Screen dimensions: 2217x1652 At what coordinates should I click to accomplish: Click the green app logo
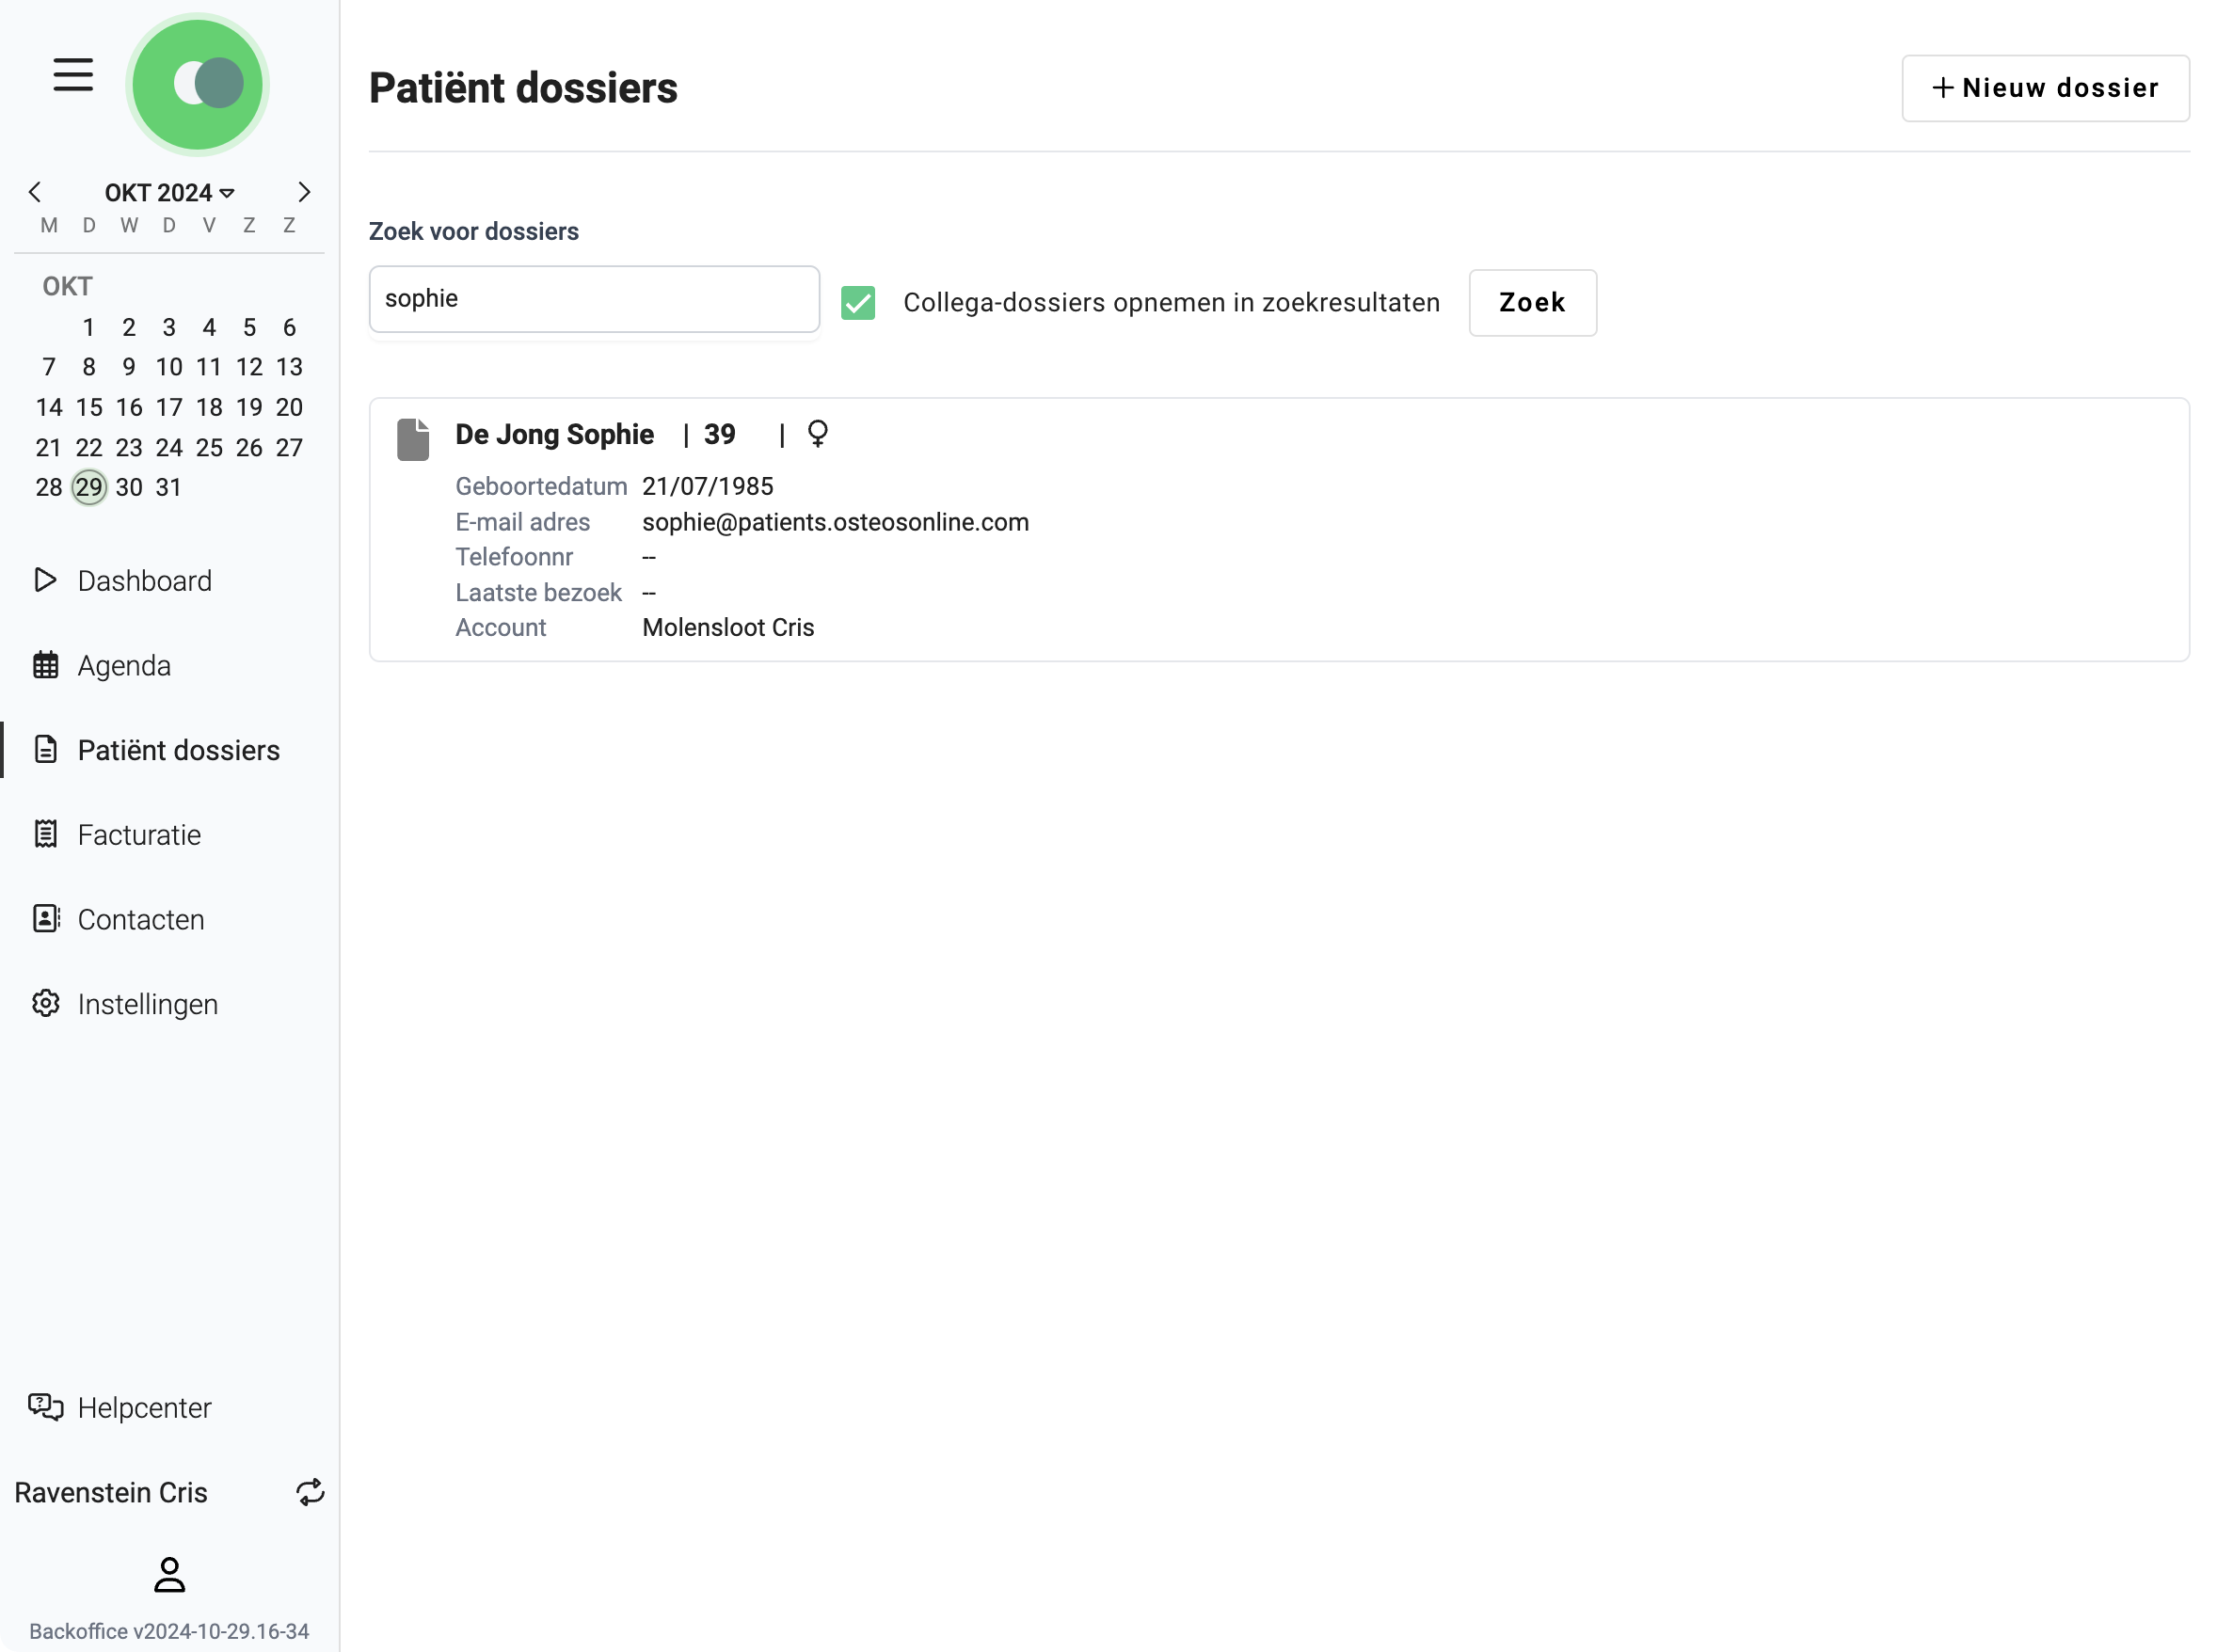point(198,84)
